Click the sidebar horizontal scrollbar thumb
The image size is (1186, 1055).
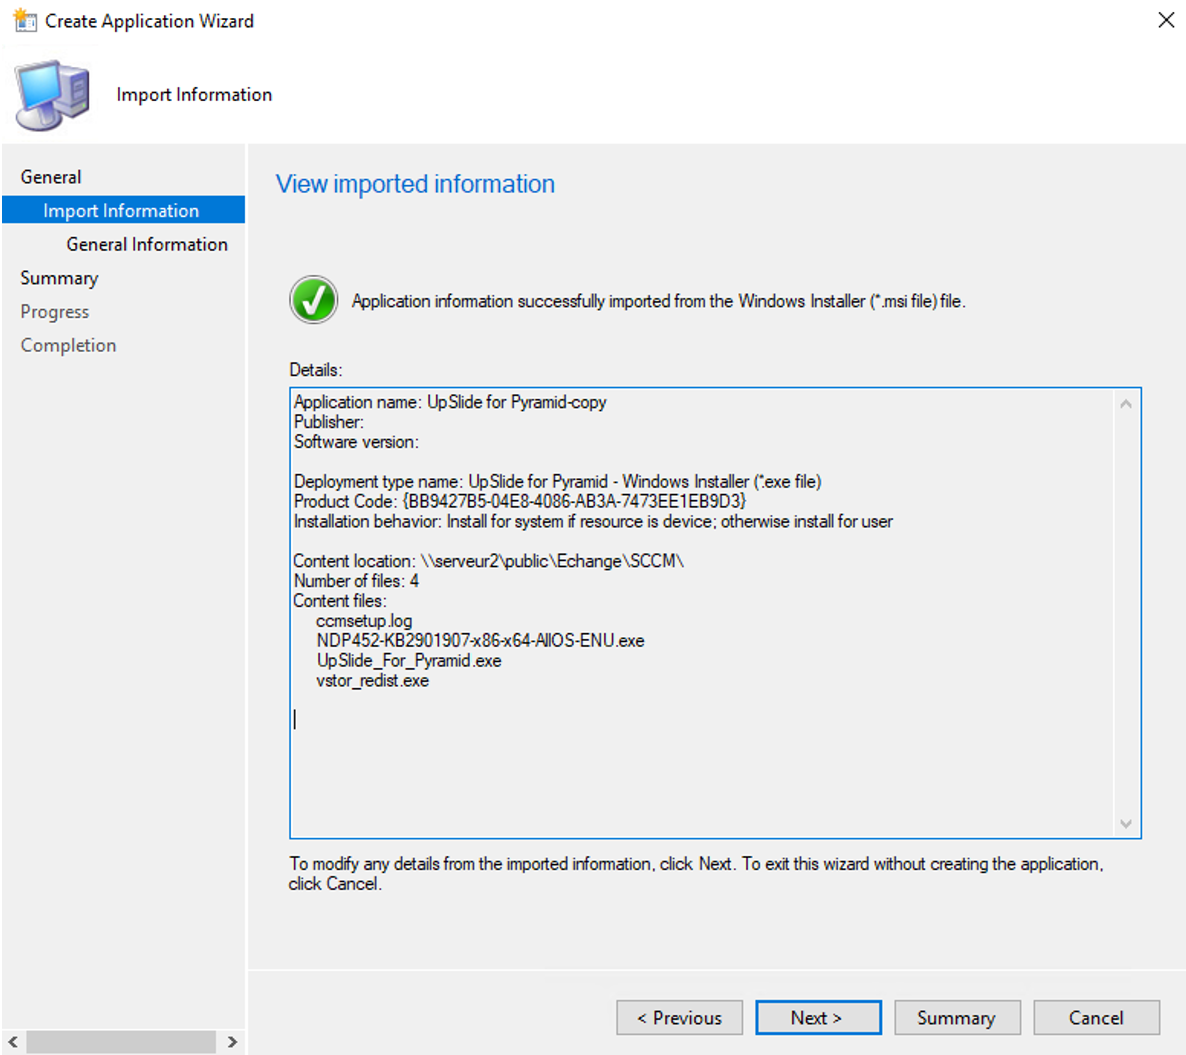[121, 1042]
